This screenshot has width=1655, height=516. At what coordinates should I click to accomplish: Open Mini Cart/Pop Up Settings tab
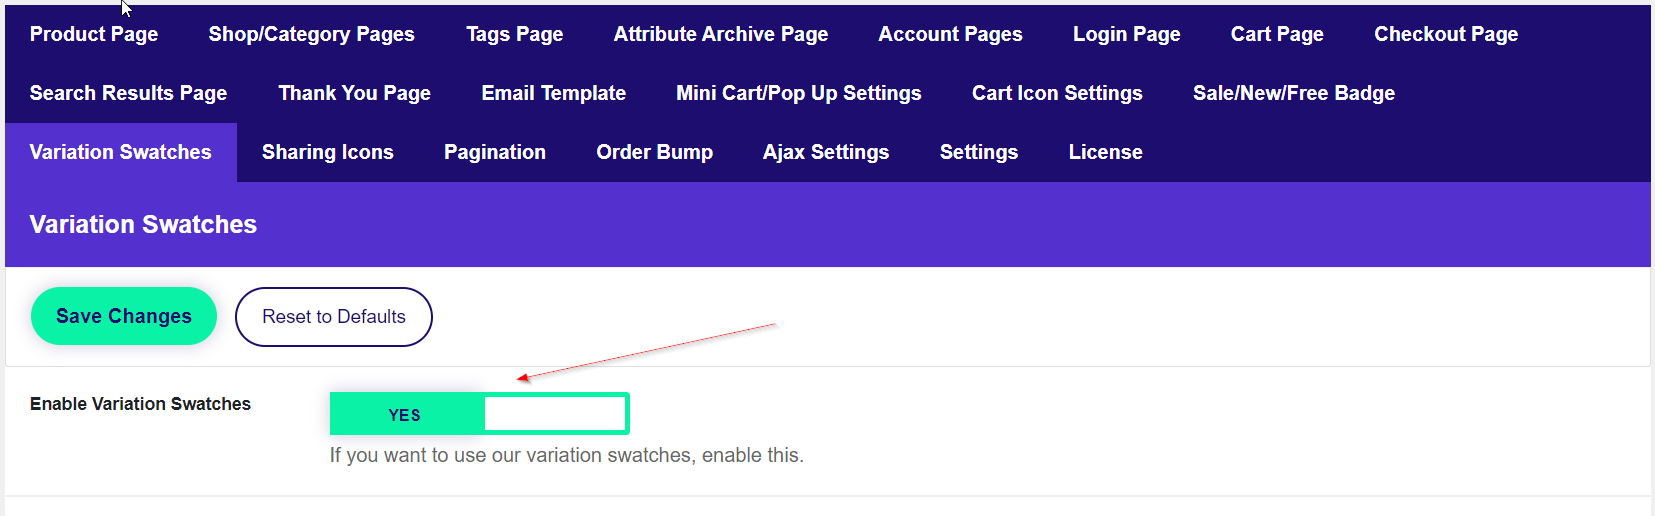(x=798, y=93)
